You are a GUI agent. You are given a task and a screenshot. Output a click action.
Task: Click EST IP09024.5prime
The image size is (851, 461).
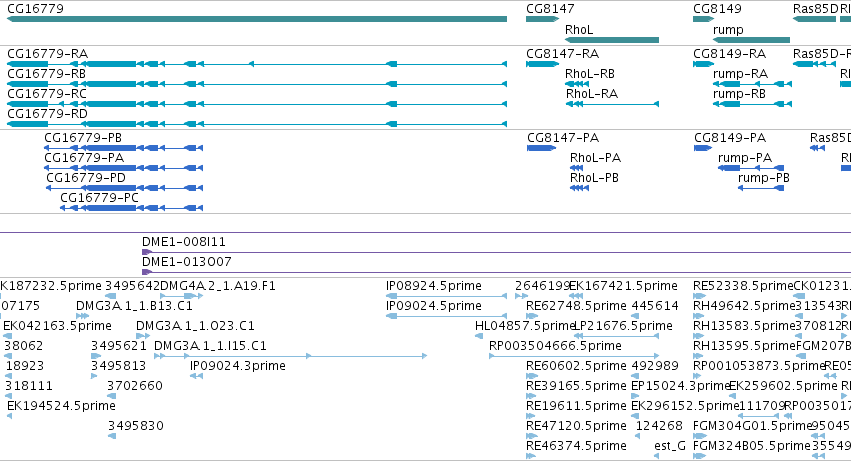[x=447, y=316]
